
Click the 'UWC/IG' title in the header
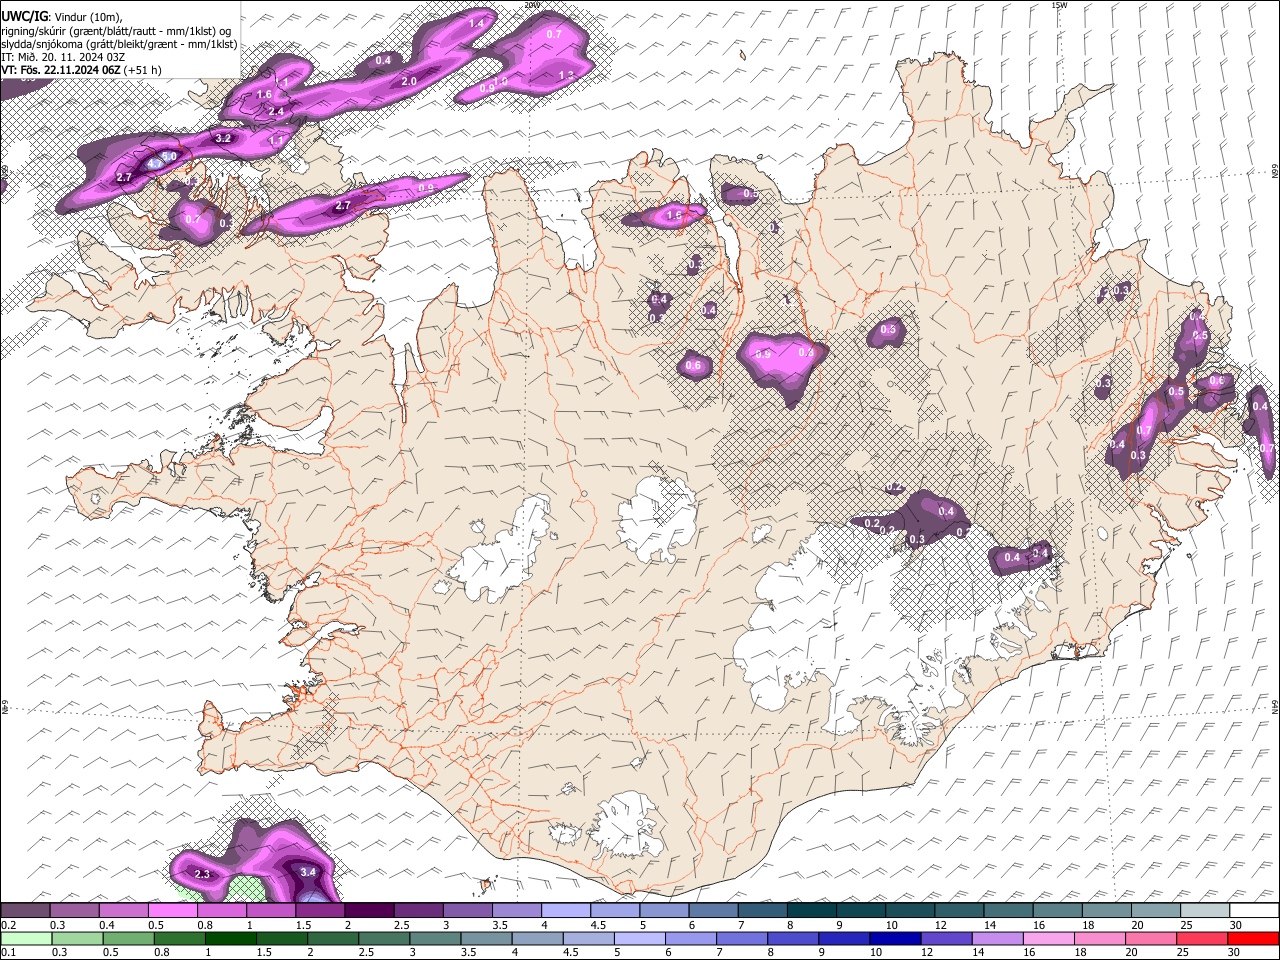point(24,16)
